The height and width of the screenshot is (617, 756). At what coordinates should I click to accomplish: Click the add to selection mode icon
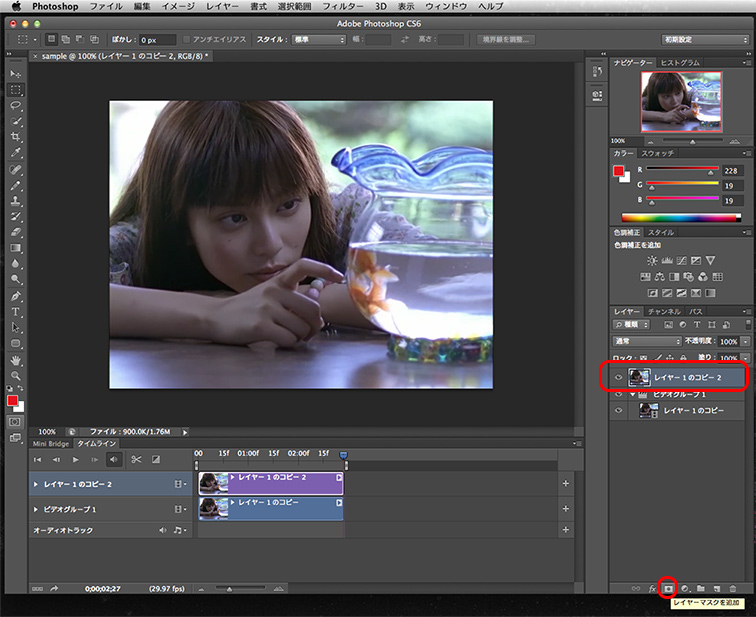tap(66, 40)
